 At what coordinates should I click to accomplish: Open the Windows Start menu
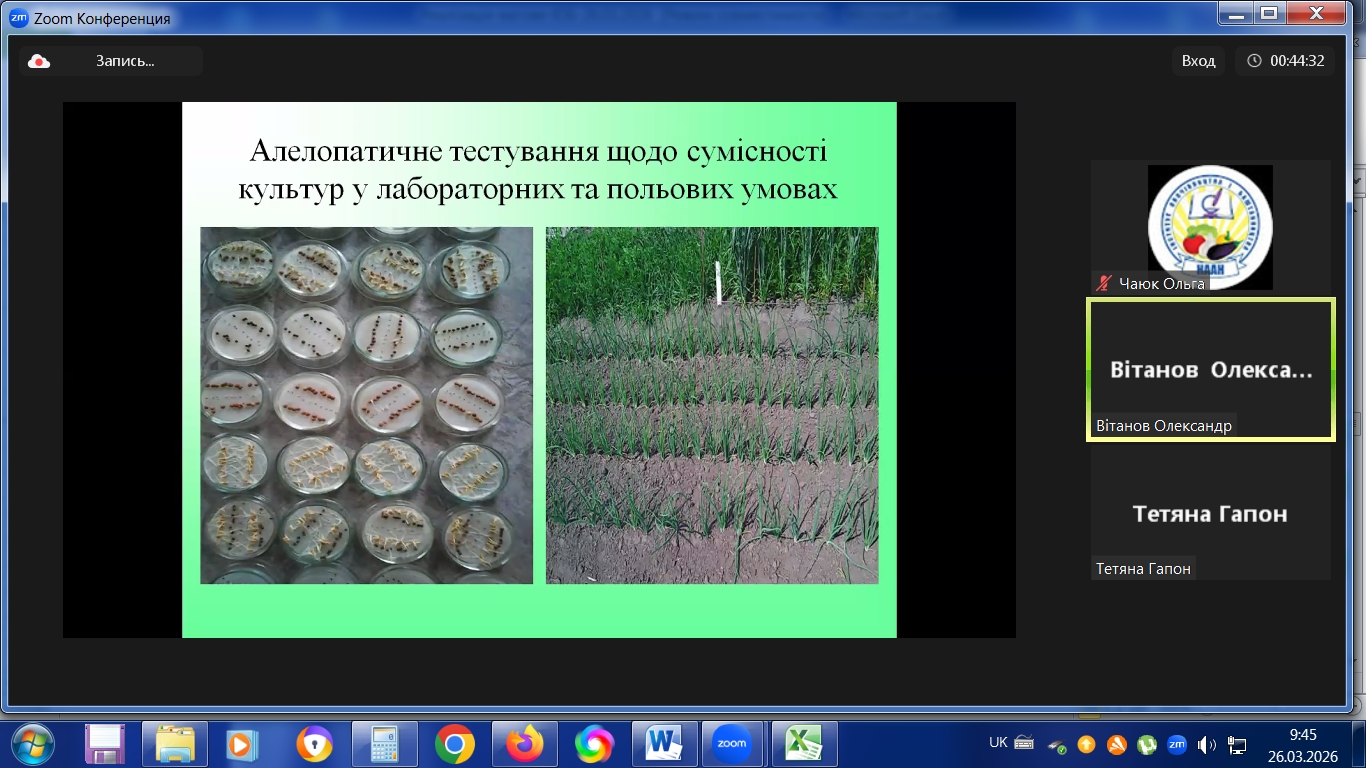[x=34, y=743]
